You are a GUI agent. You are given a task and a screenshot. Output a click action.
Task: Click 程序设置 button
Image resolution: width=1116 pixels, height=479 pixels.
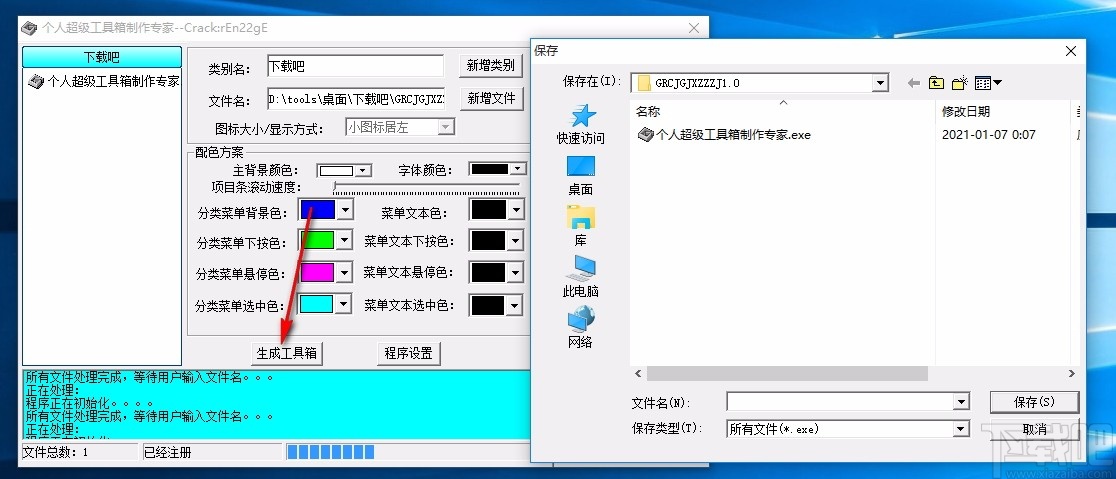[409, 353]
